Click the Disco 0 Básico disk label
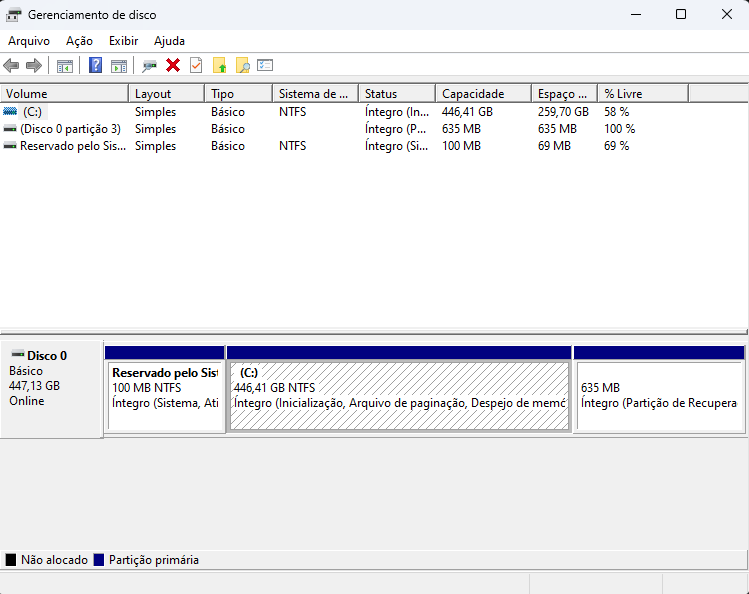The width and height of the screenshot is (749, 594). 52,388
